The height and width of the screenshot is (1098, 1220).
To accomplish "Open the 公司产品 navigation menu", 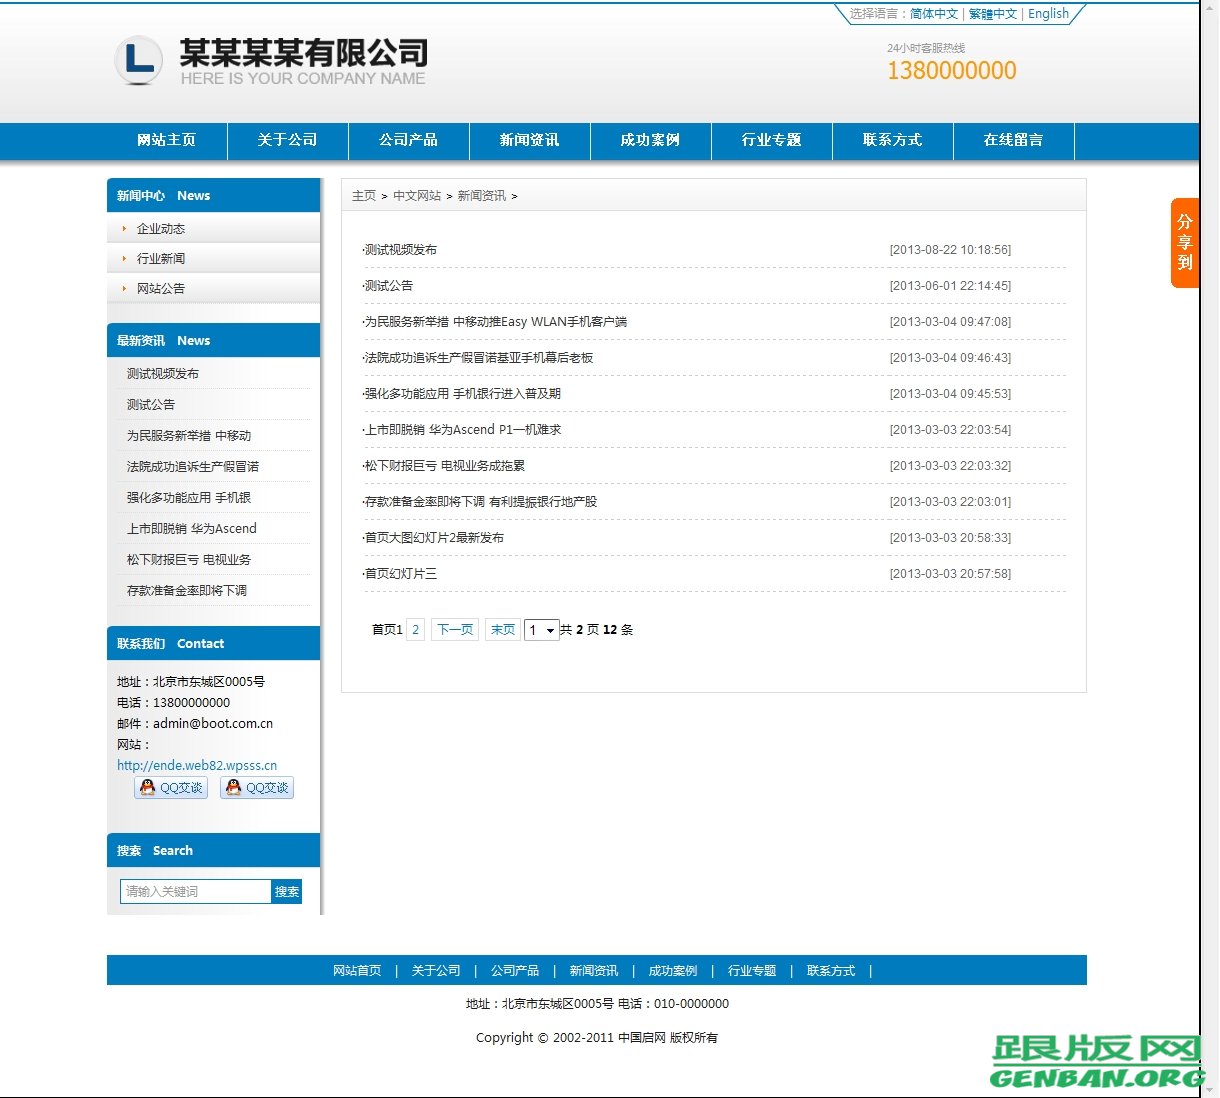I will click(x=408, y=141).
